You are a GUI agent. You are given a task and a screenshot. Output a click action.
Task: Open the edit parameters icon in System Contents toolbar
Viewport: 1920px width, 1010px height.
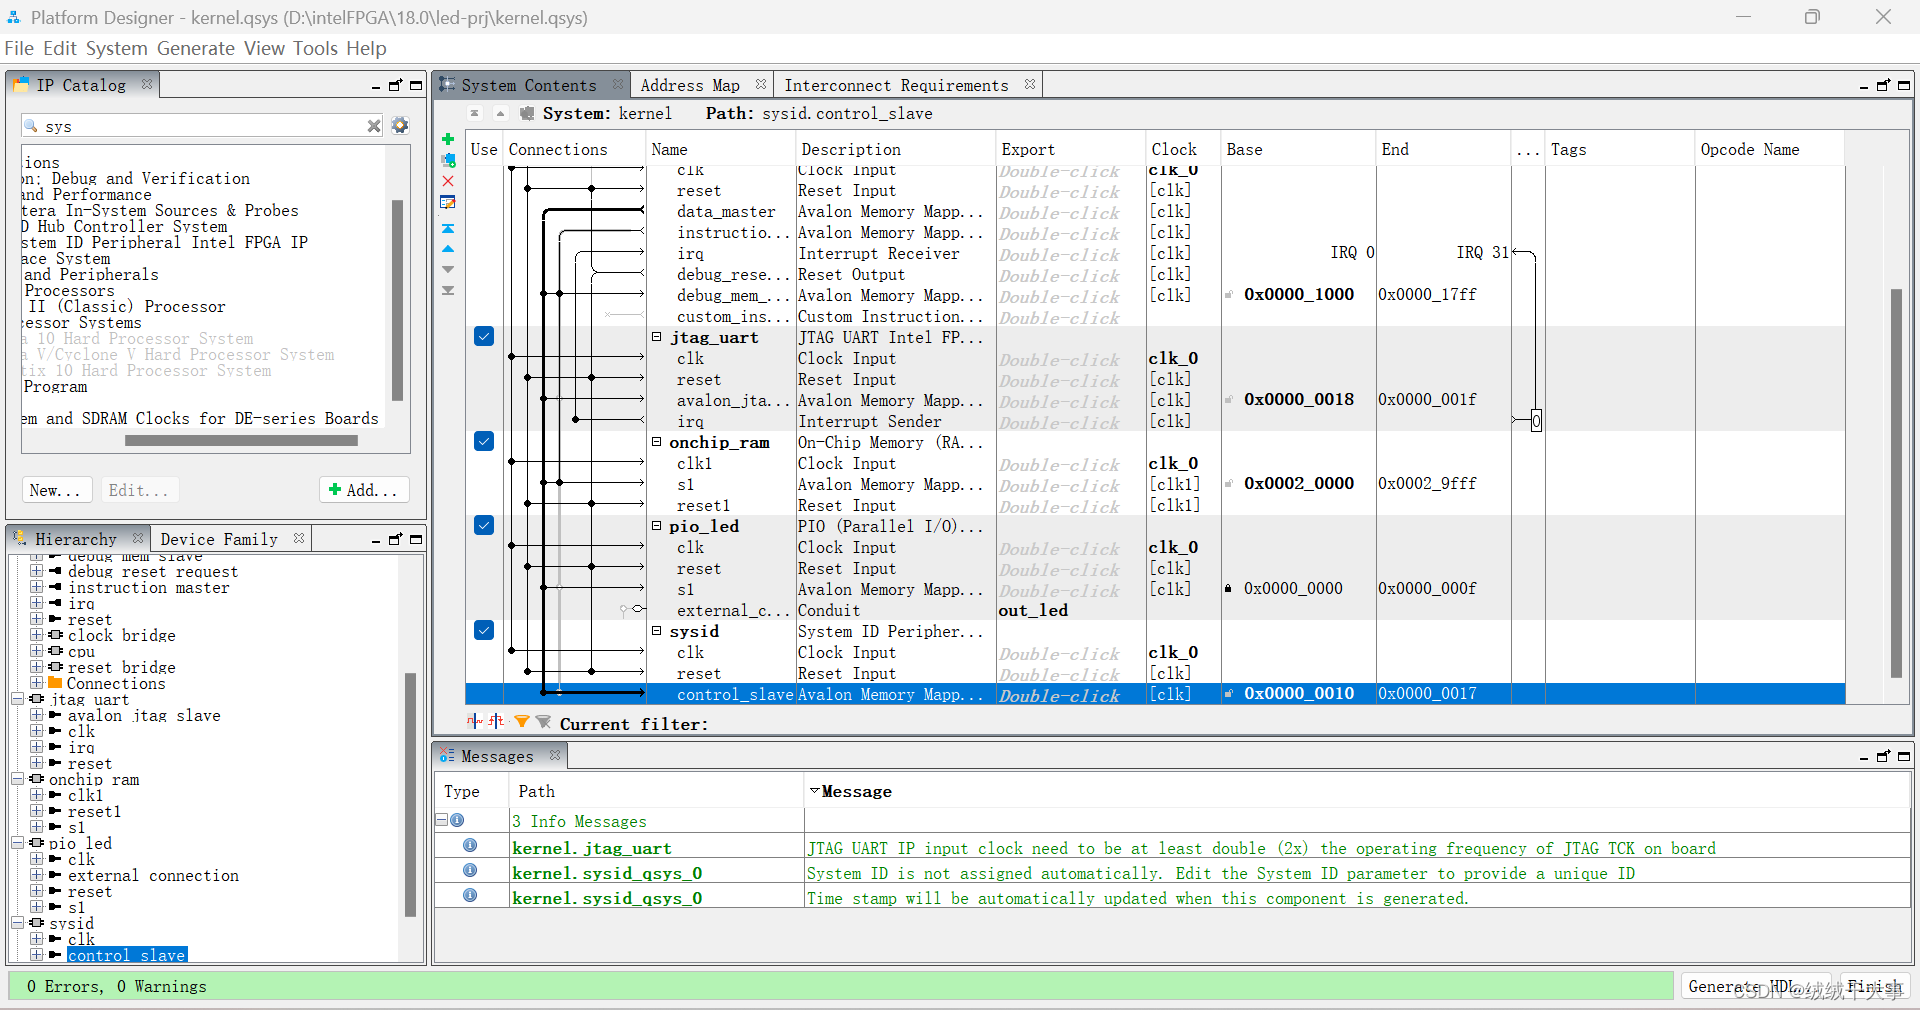pos(448,203)
